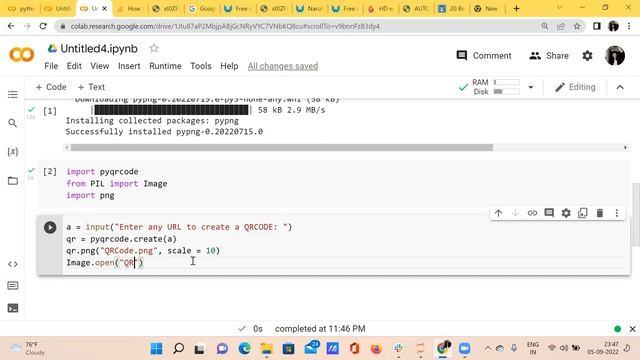The image size is (640, 360).
Task: Open the Windows Start menu
Action: point(156,349)
